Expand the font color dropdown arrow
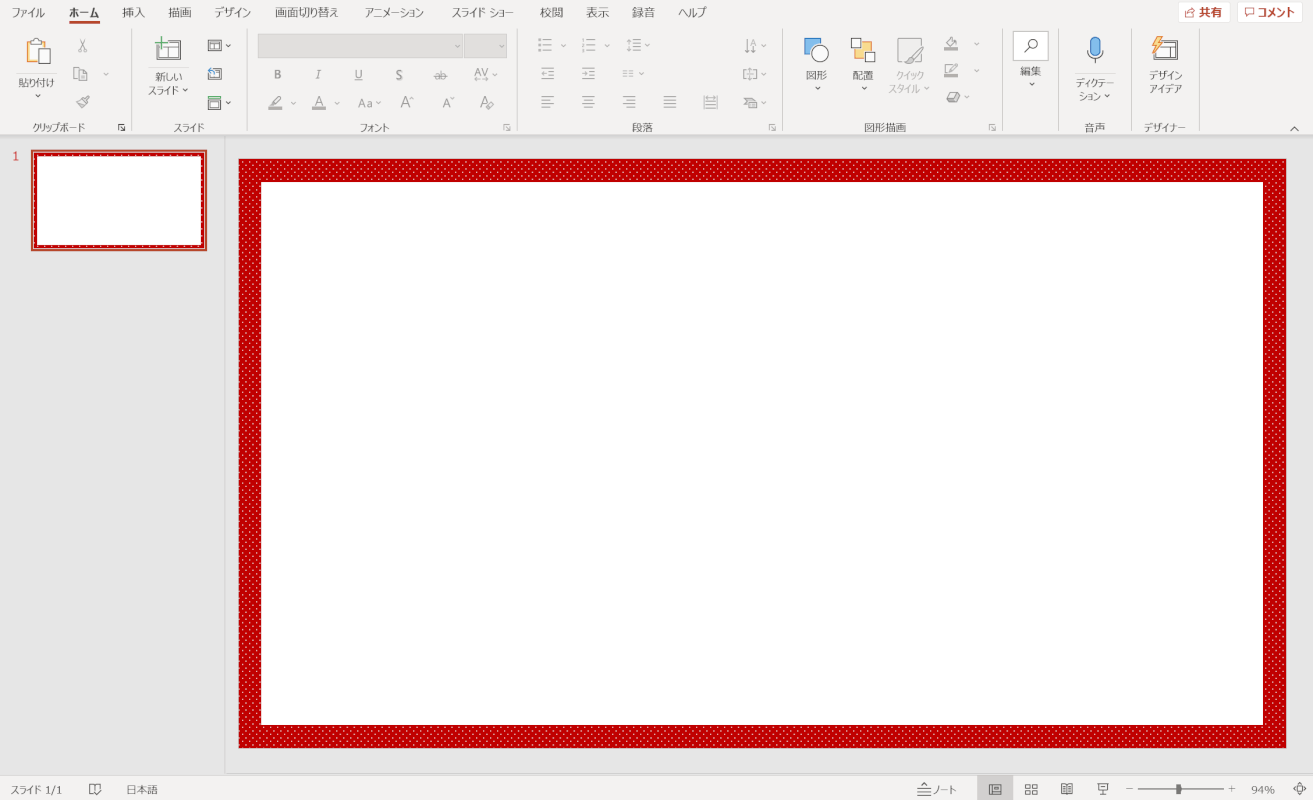 [337, 103]
